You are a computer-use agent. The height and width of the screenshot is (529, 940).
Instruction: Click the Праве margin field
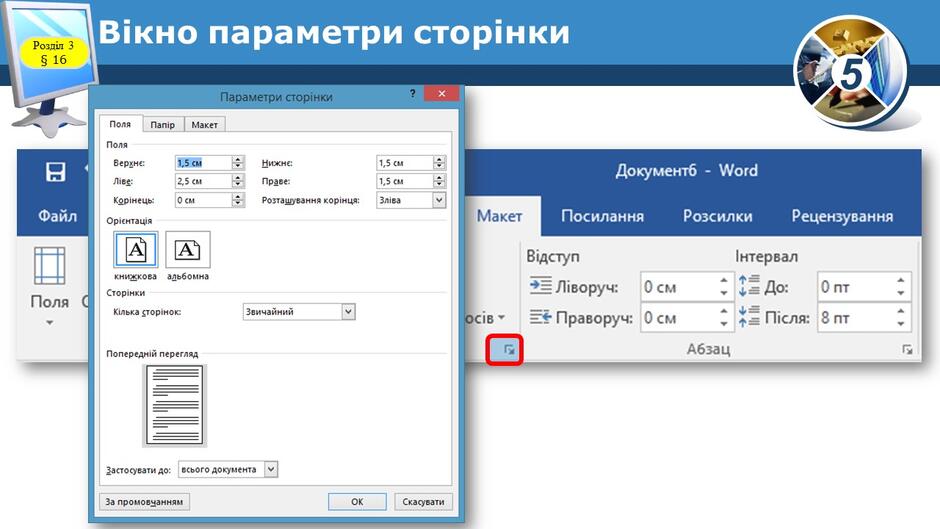click(404, 181)
